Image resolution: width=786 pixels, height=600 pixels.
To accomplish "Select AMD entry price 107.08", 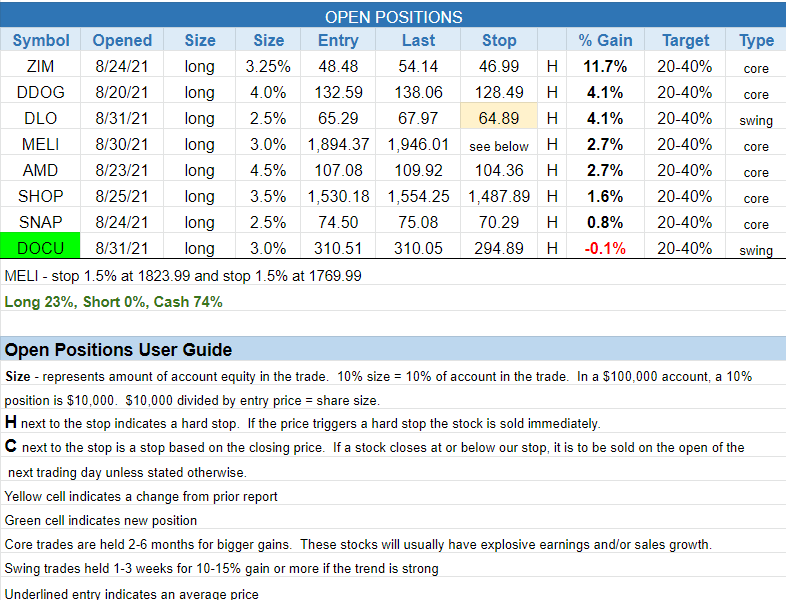I will [338, 170].
